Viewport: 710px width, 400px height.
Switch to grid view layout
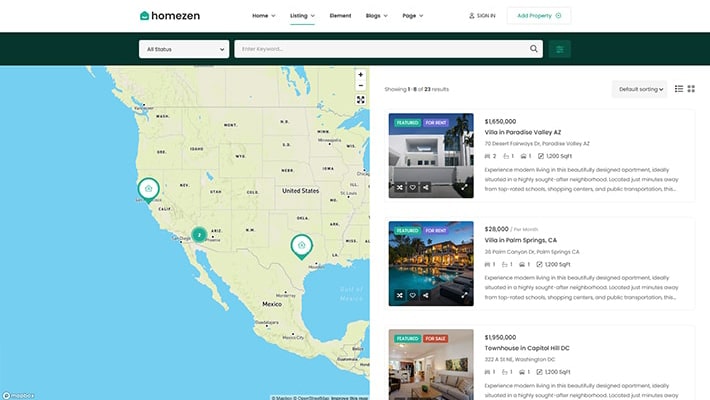tap(691, 89)
